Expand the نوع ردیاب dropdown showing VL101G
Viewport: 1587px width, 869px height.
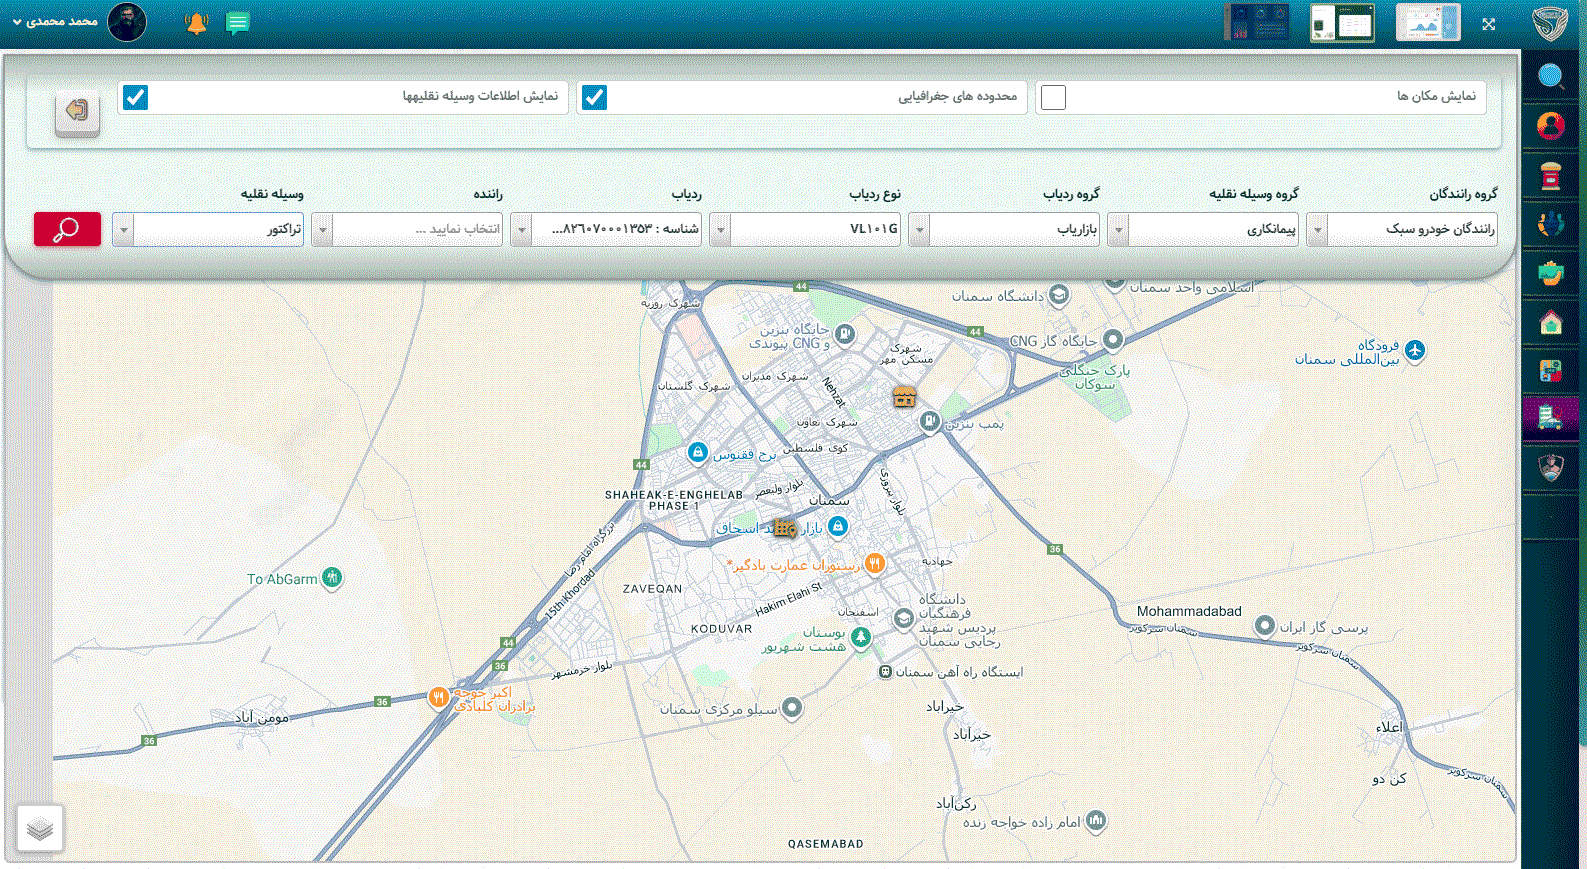coord(720,229)
